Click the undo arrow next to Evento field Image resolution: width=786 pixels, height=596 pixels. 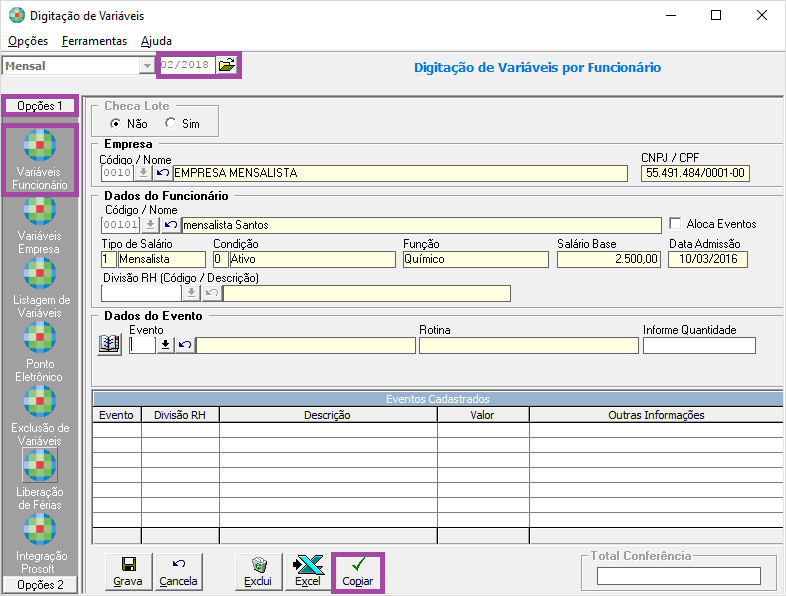(x=184, y=345)
